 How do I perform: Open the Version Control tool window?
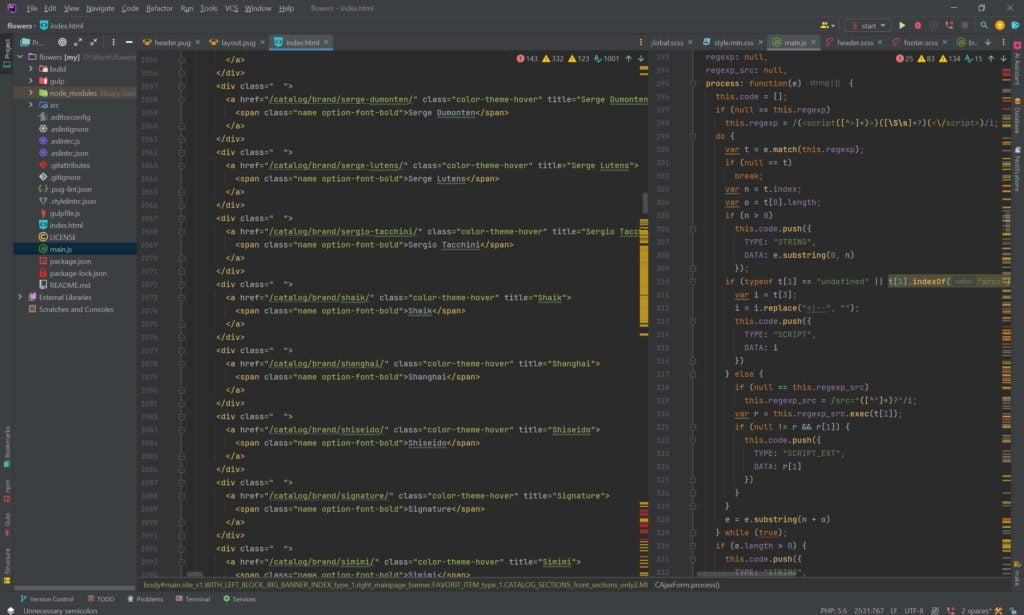(50, 599)
